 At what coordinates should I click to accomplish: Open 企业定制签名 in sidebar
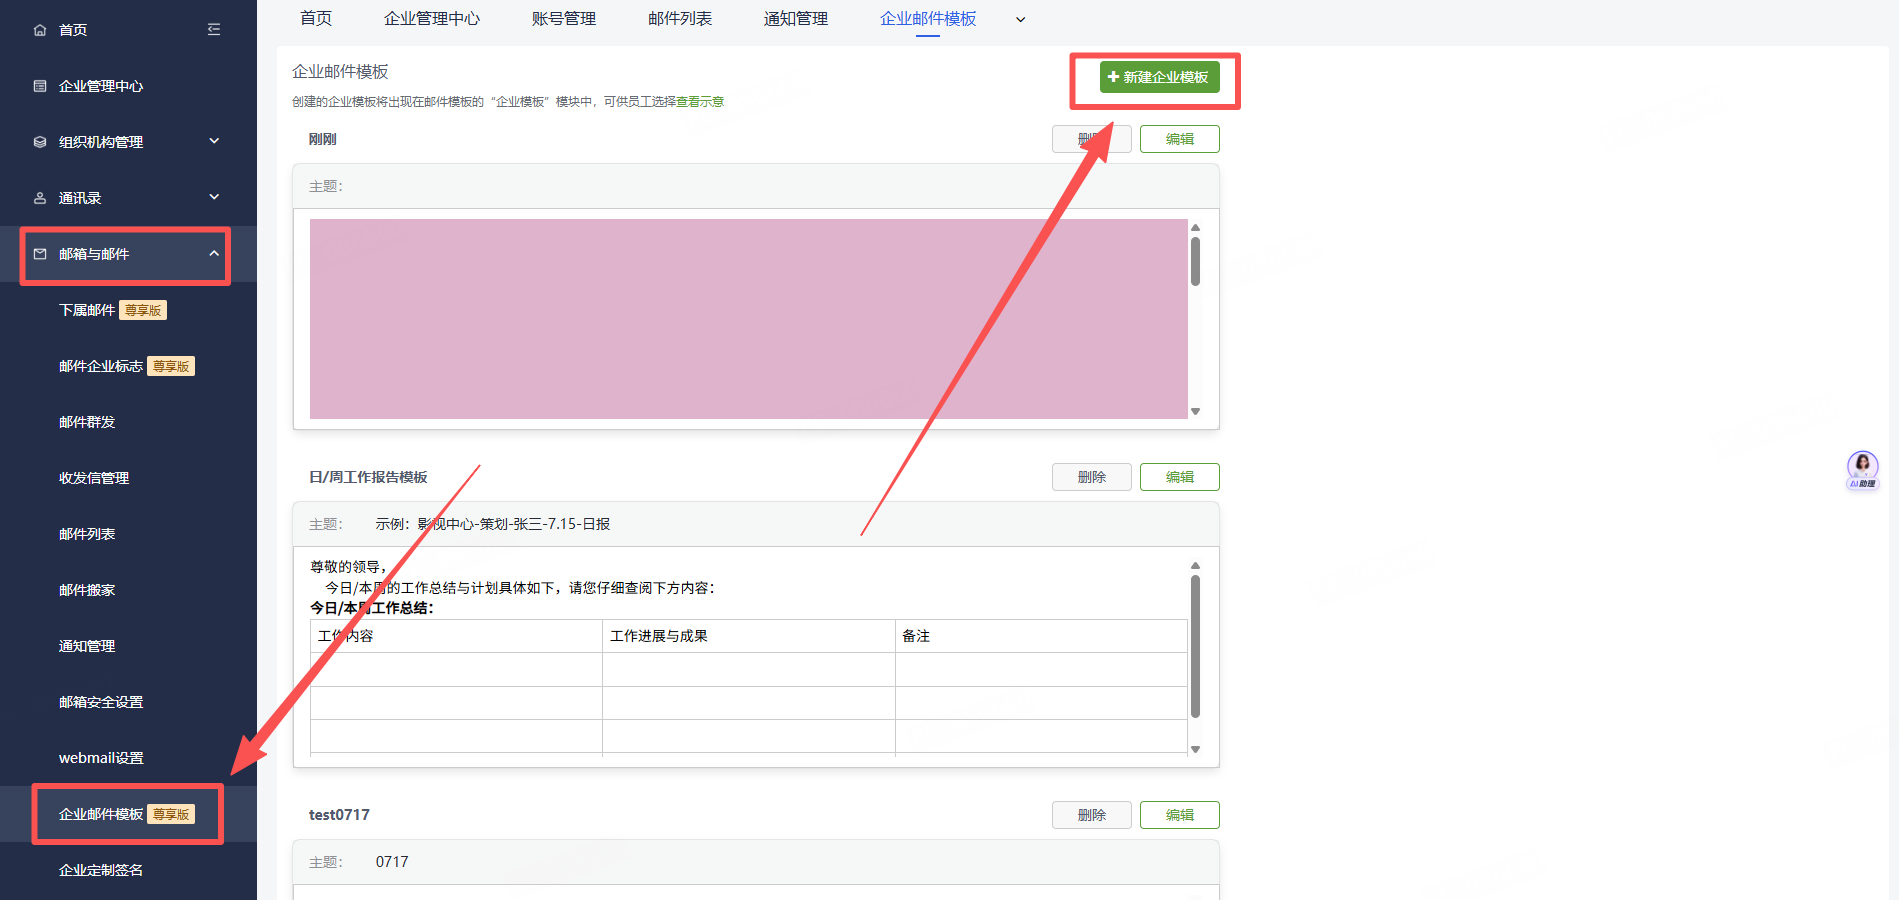click(x=101, y=870)
